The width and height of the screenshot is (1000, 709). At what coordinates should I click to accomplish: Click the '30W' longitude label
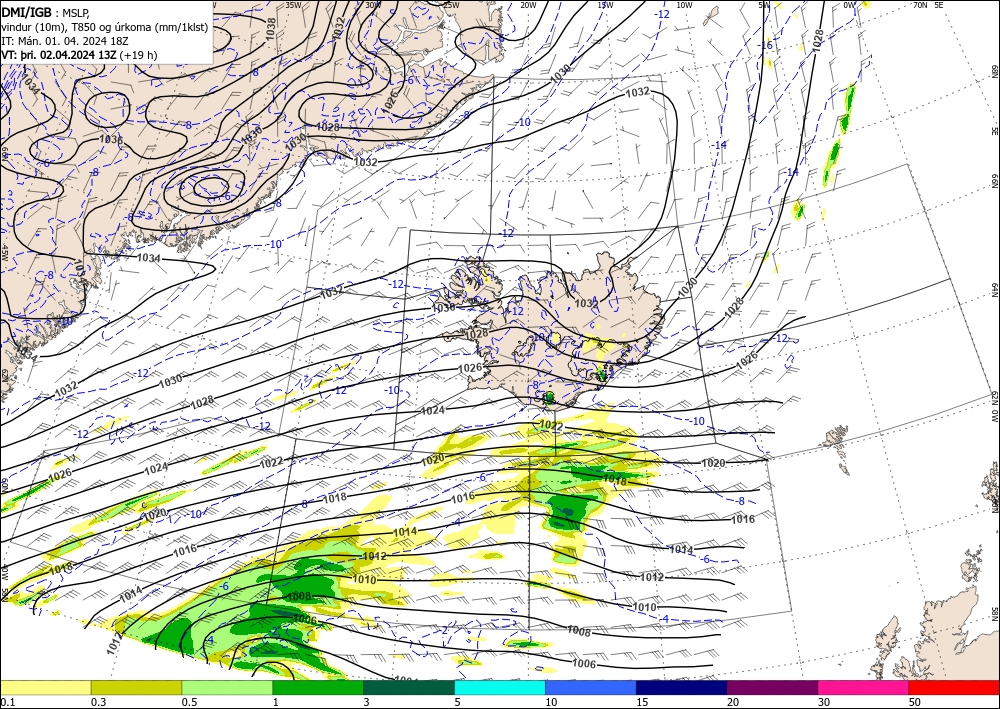[x=373, y=4]
